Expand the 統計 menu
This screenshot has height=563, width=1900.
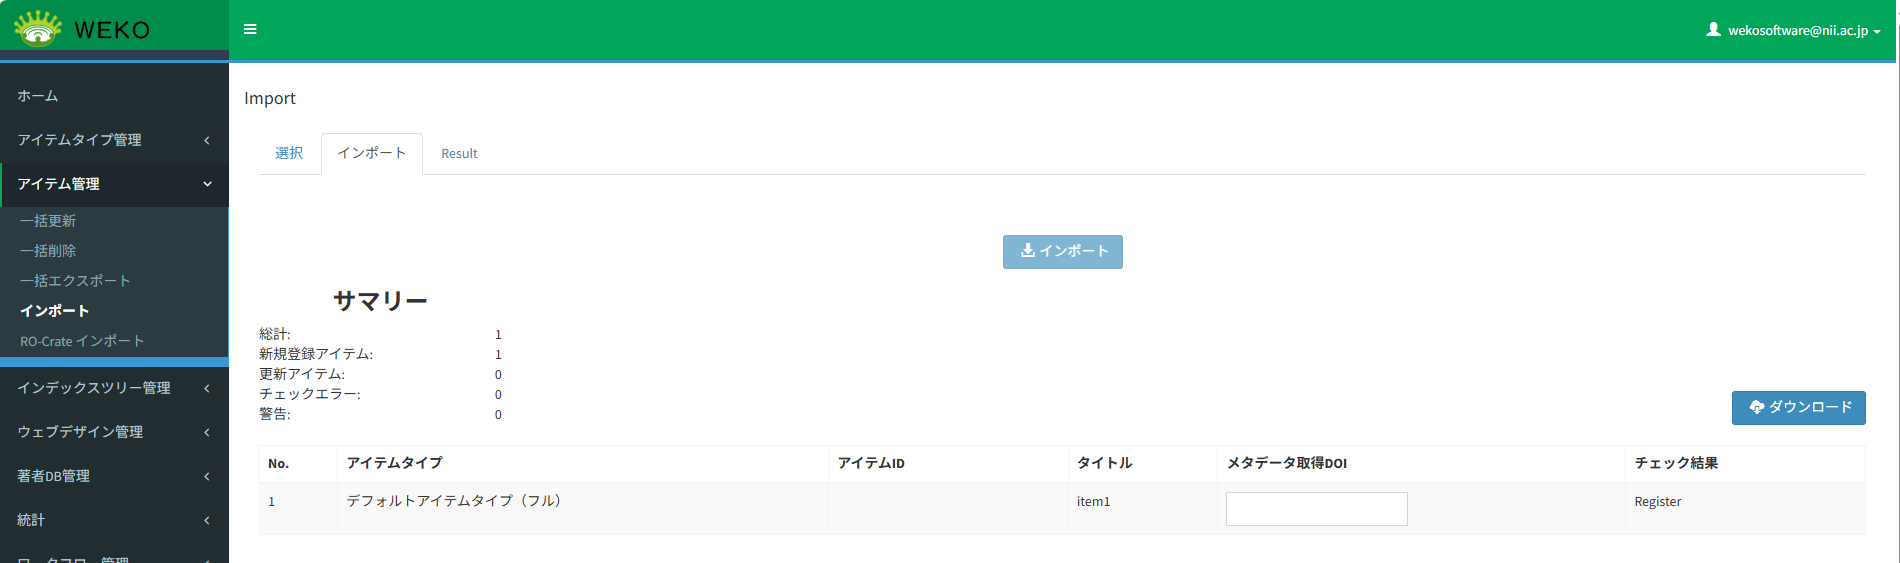pyautogui.click(x=114, y=520)
